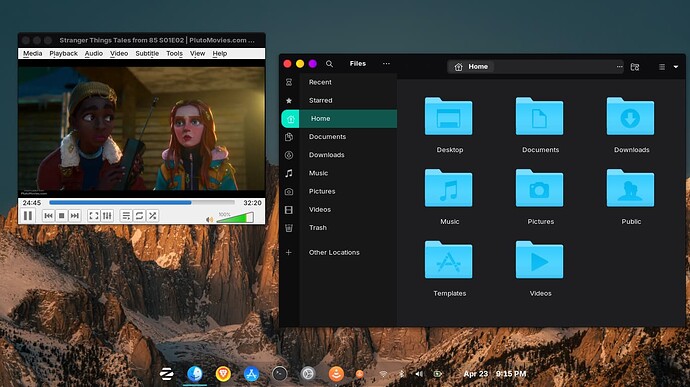
Task: Open Trash in sidebar
Action: tap(317, 228)
